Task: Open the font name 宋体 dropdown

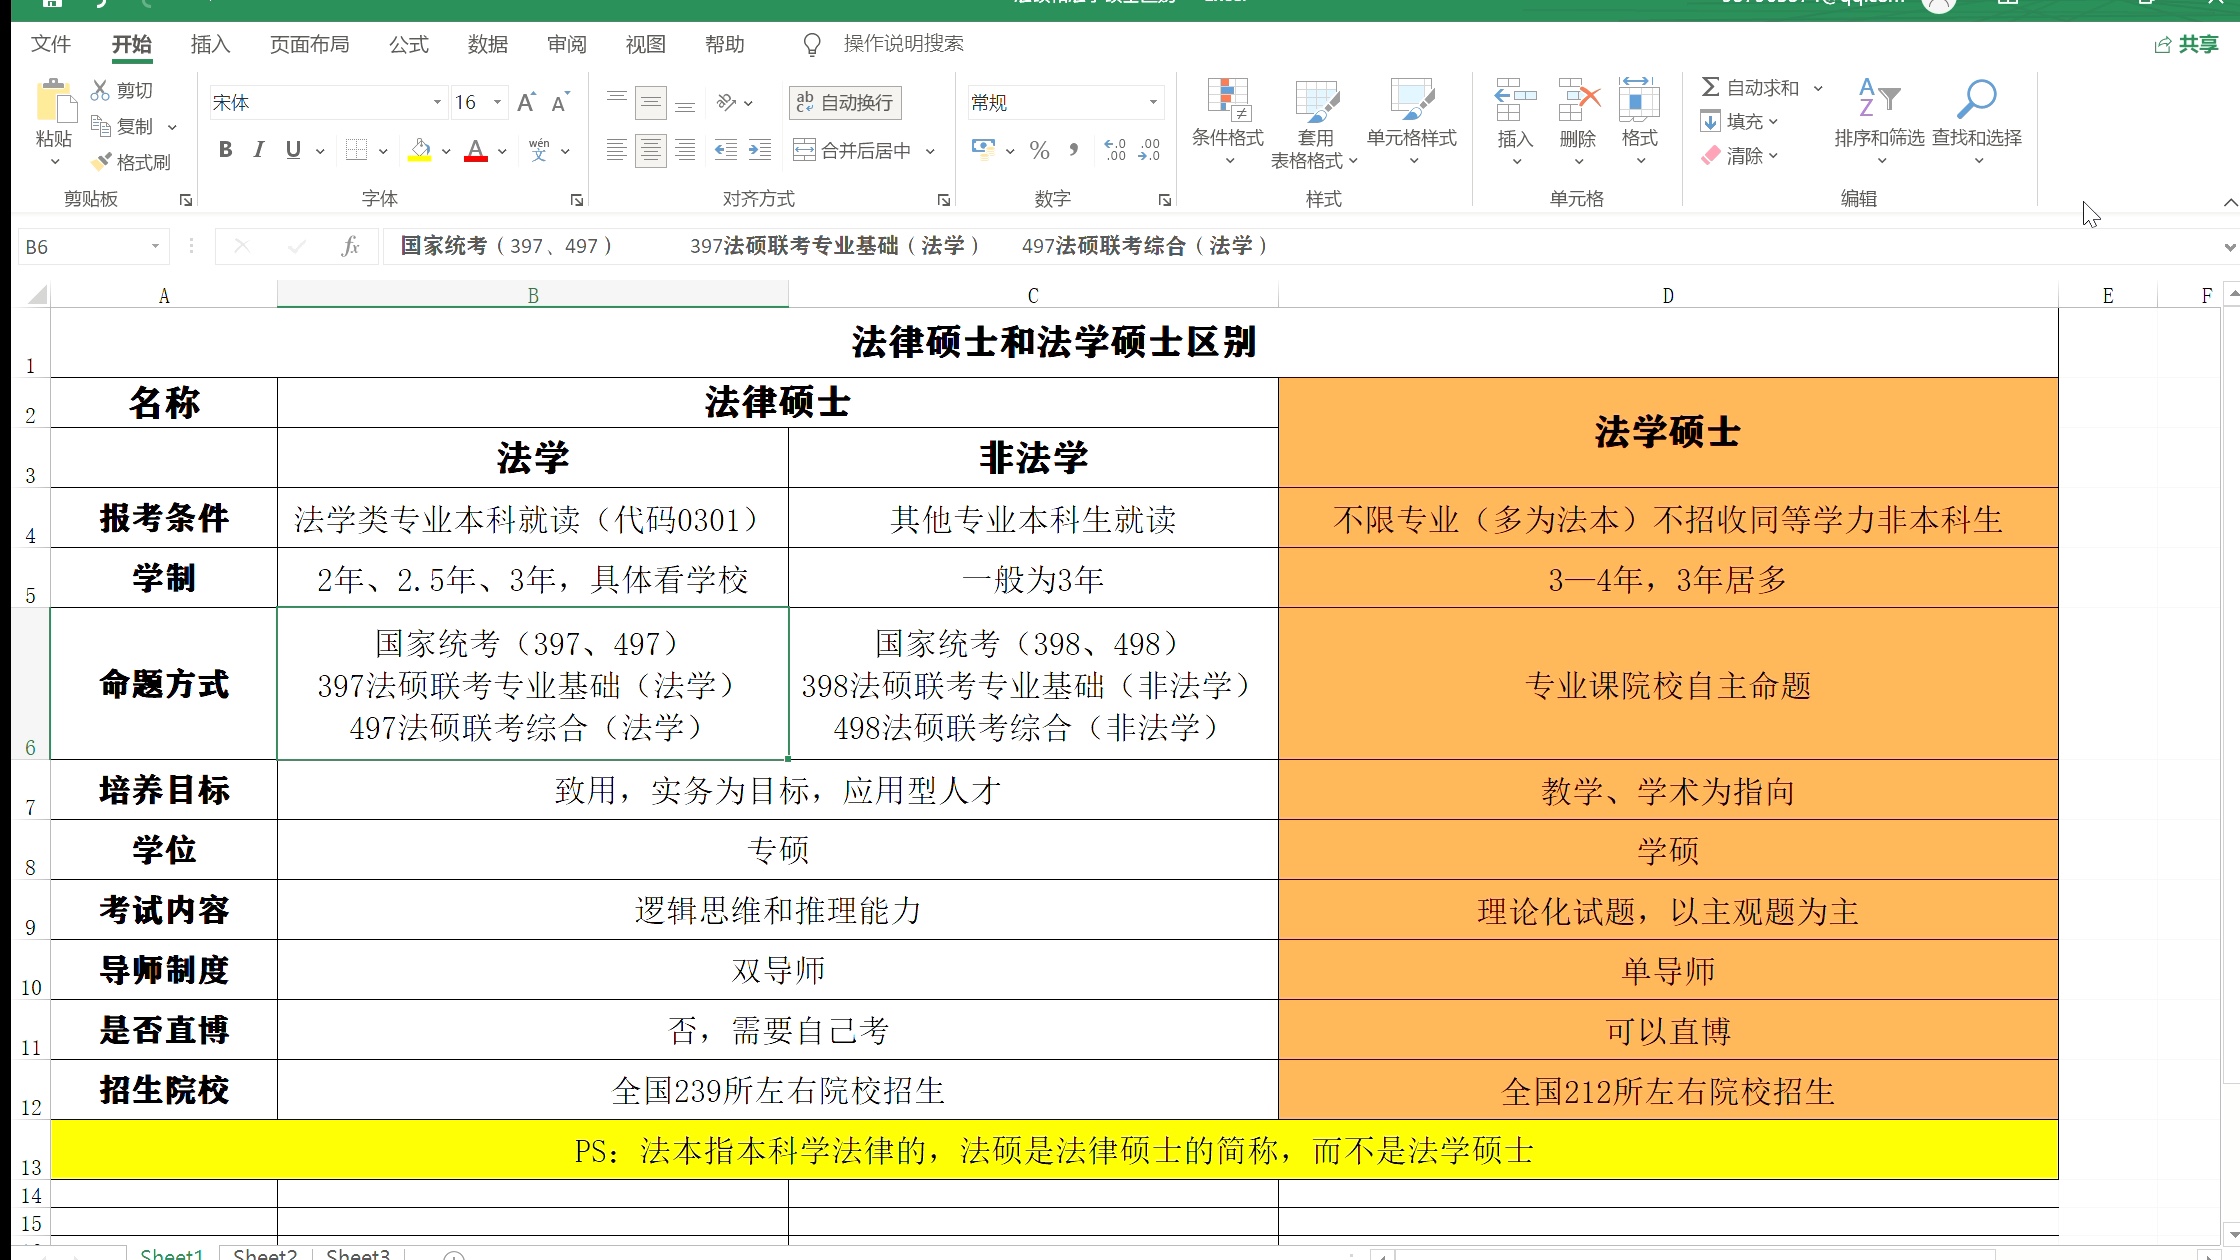Action: pyautogui.click(x=437, y=102)
